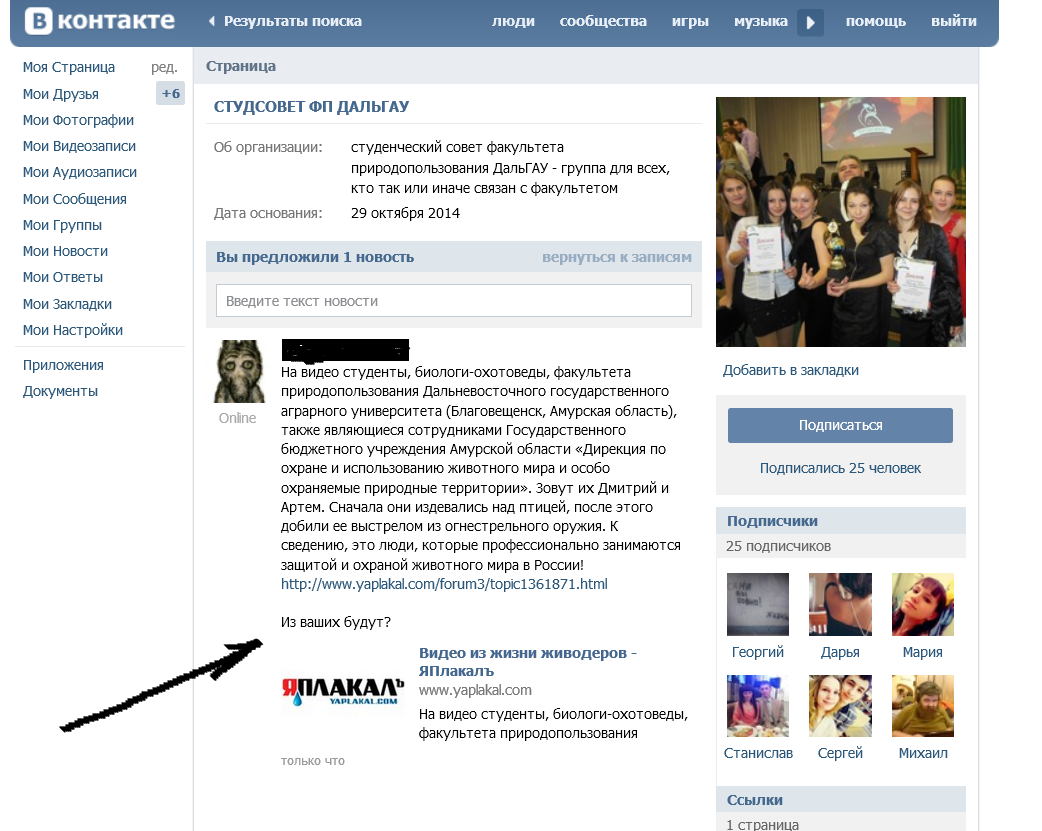Image resolution: width=1042 pixels, height=831 pixels.
Task: Click the +6 friend requests badge
Action: point(170,93)
